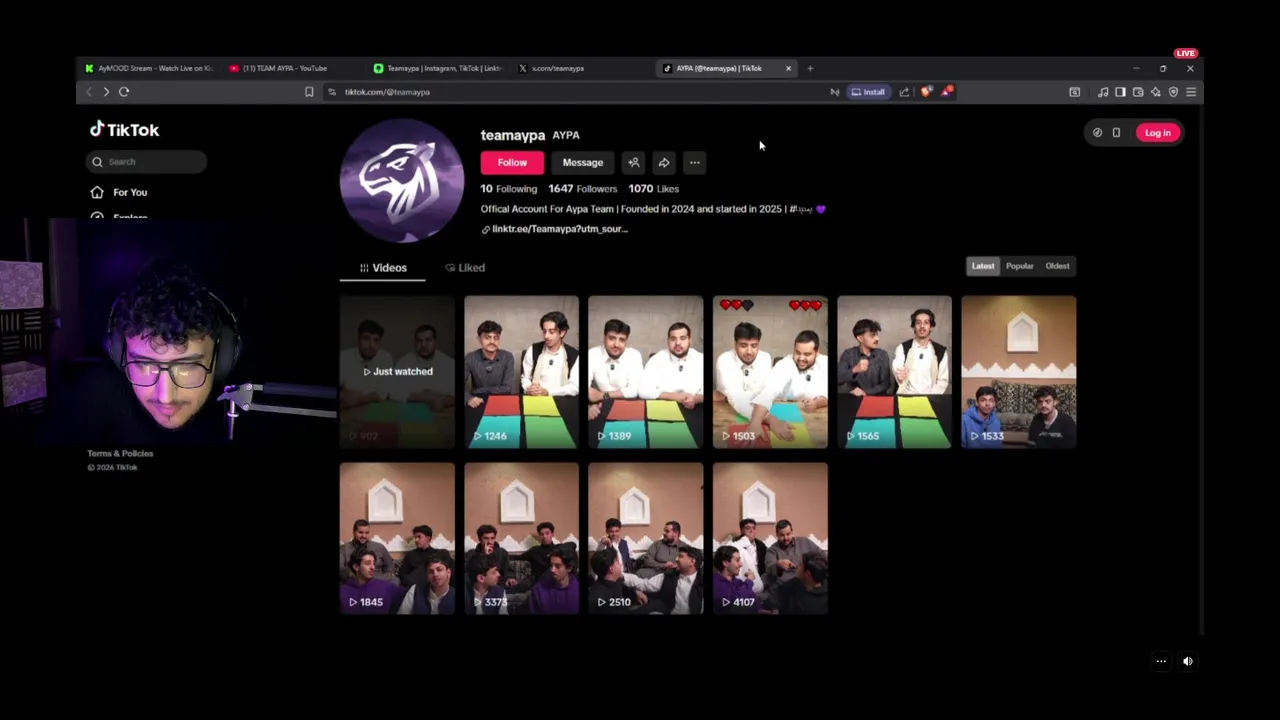Click the Install button in address bar
The width and height of the screenshot is (1280, 720).
[868, 92]
